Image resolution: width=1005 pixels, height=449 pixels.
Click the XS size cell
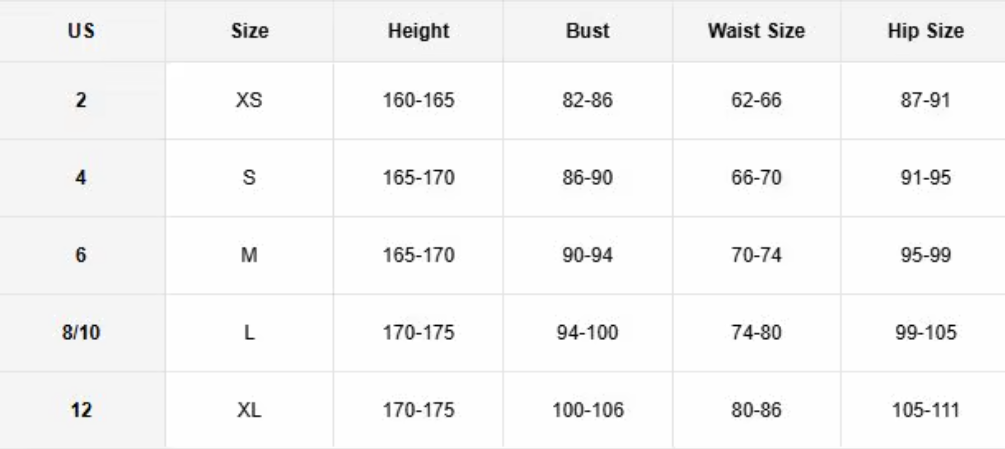pos(249,101)
